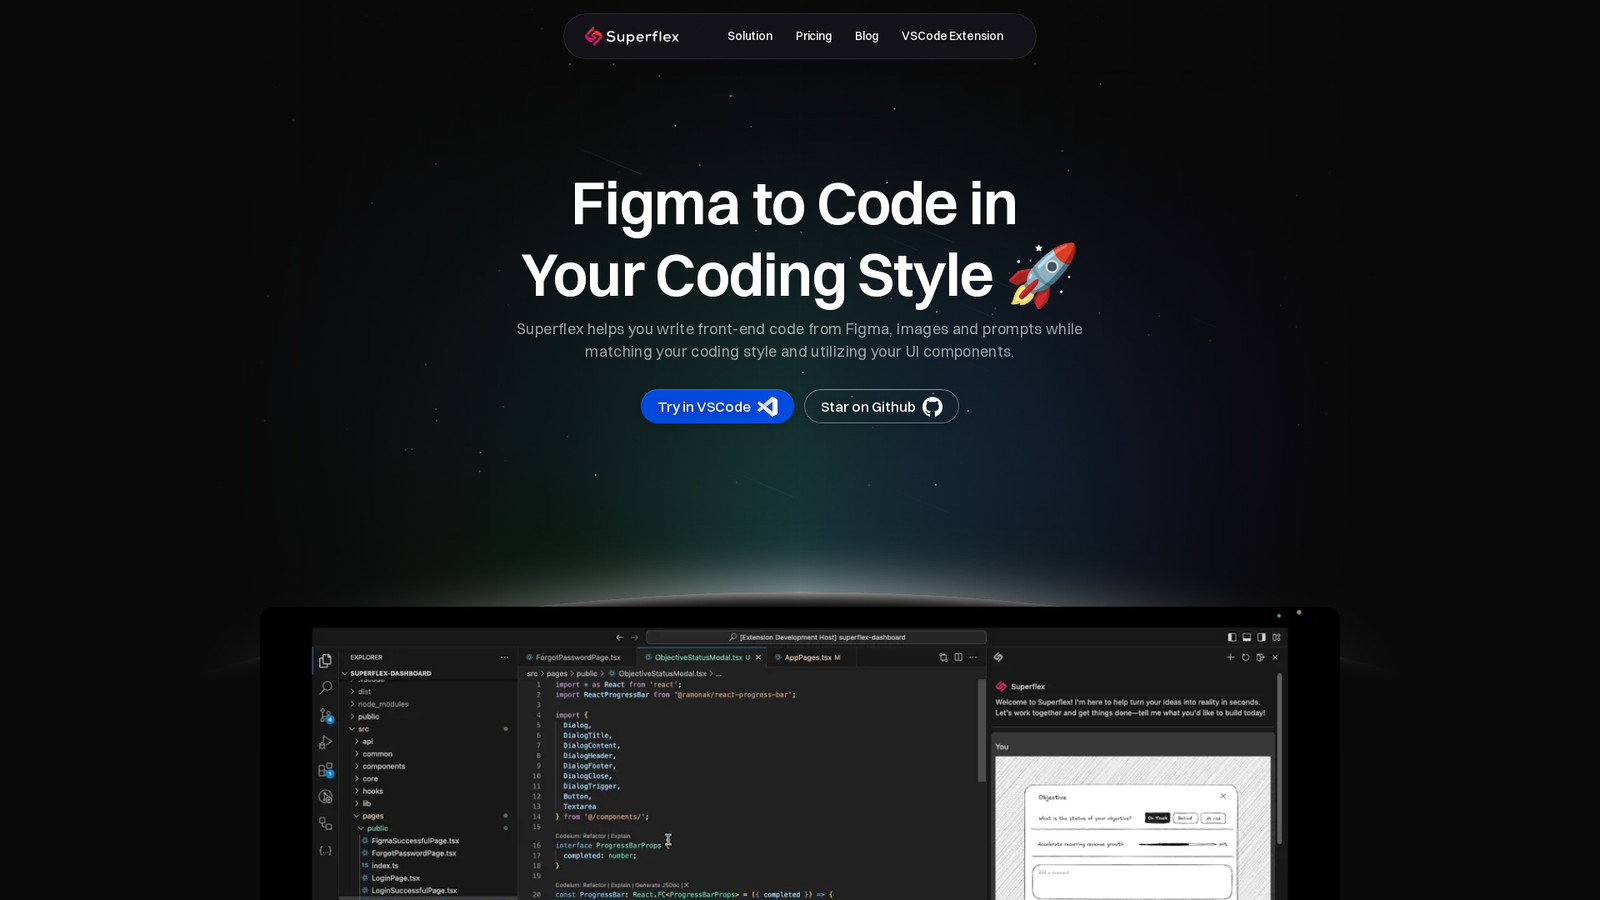Collapse the SUPERFLEX-DASHBOARD root folder
Viewport: 1600px width, 900px height.
pyautogui.click(x=387, y=673)
